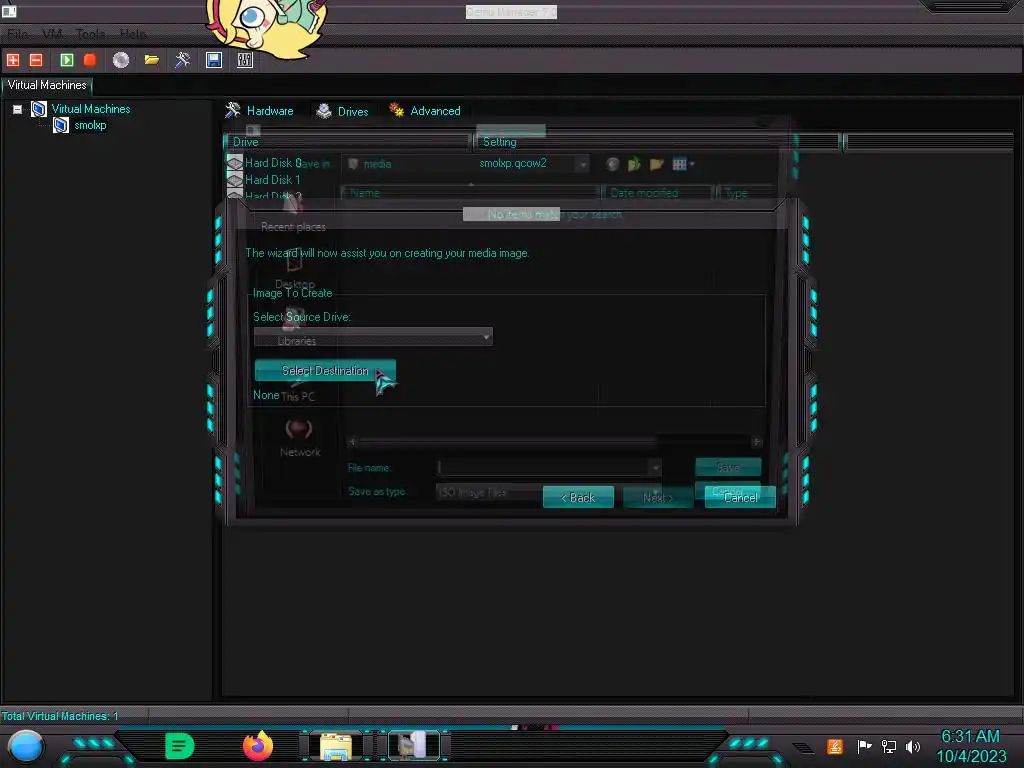Open Recent places in save dialog sidebar
Image resolution: width=1024 pixels, height=768 pixels.
pyautogui.click(x=293, y=215)
